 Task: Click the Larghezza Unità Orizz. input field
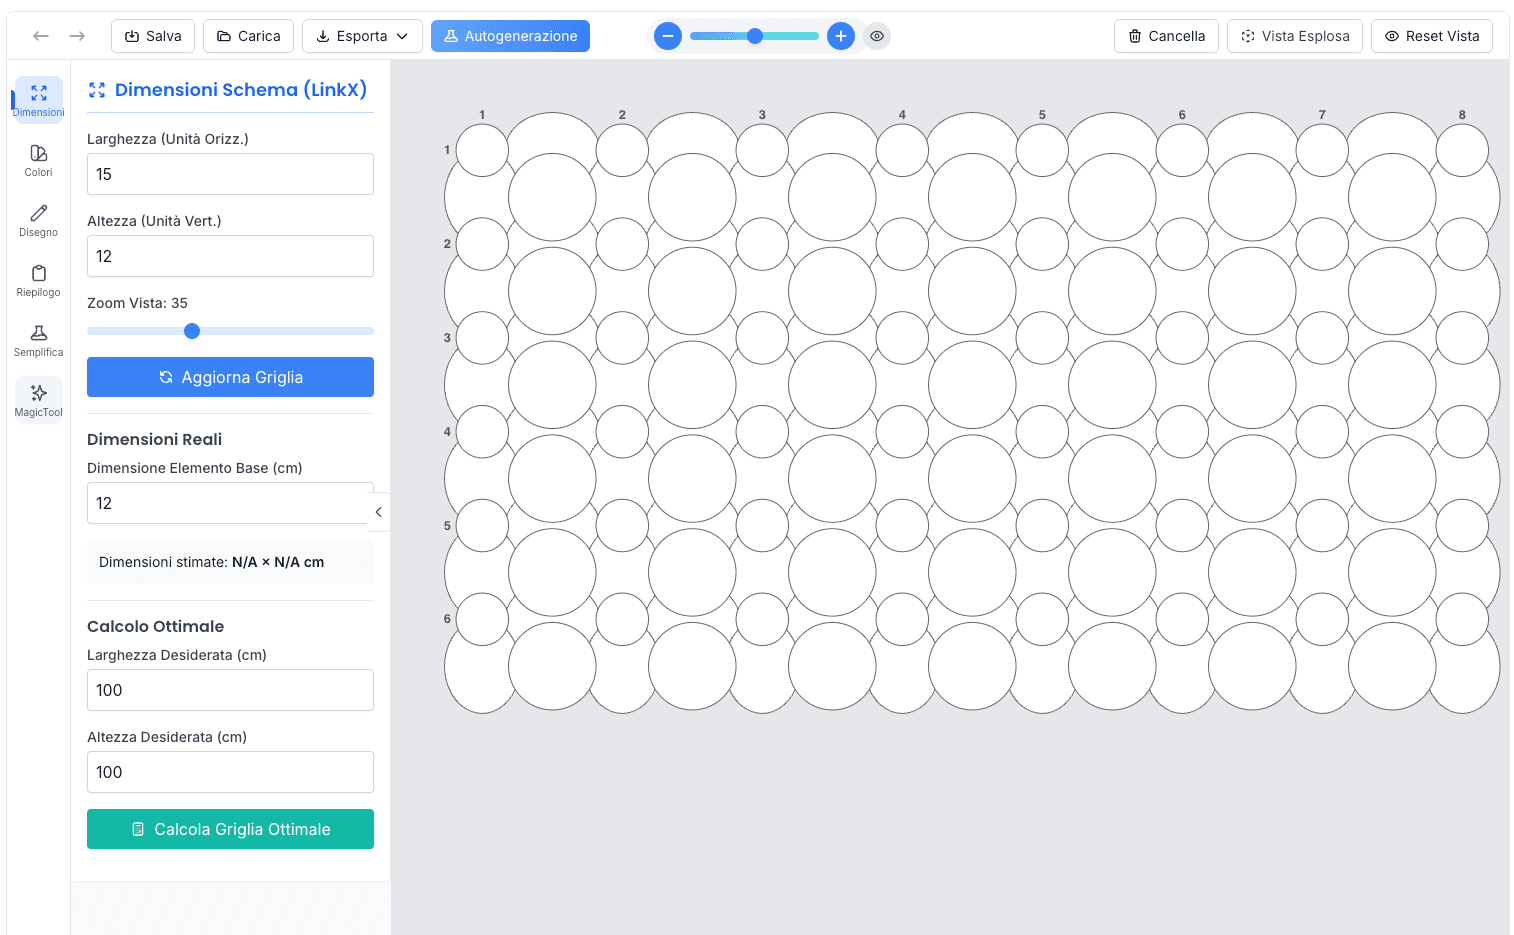(x=230, y=174)
